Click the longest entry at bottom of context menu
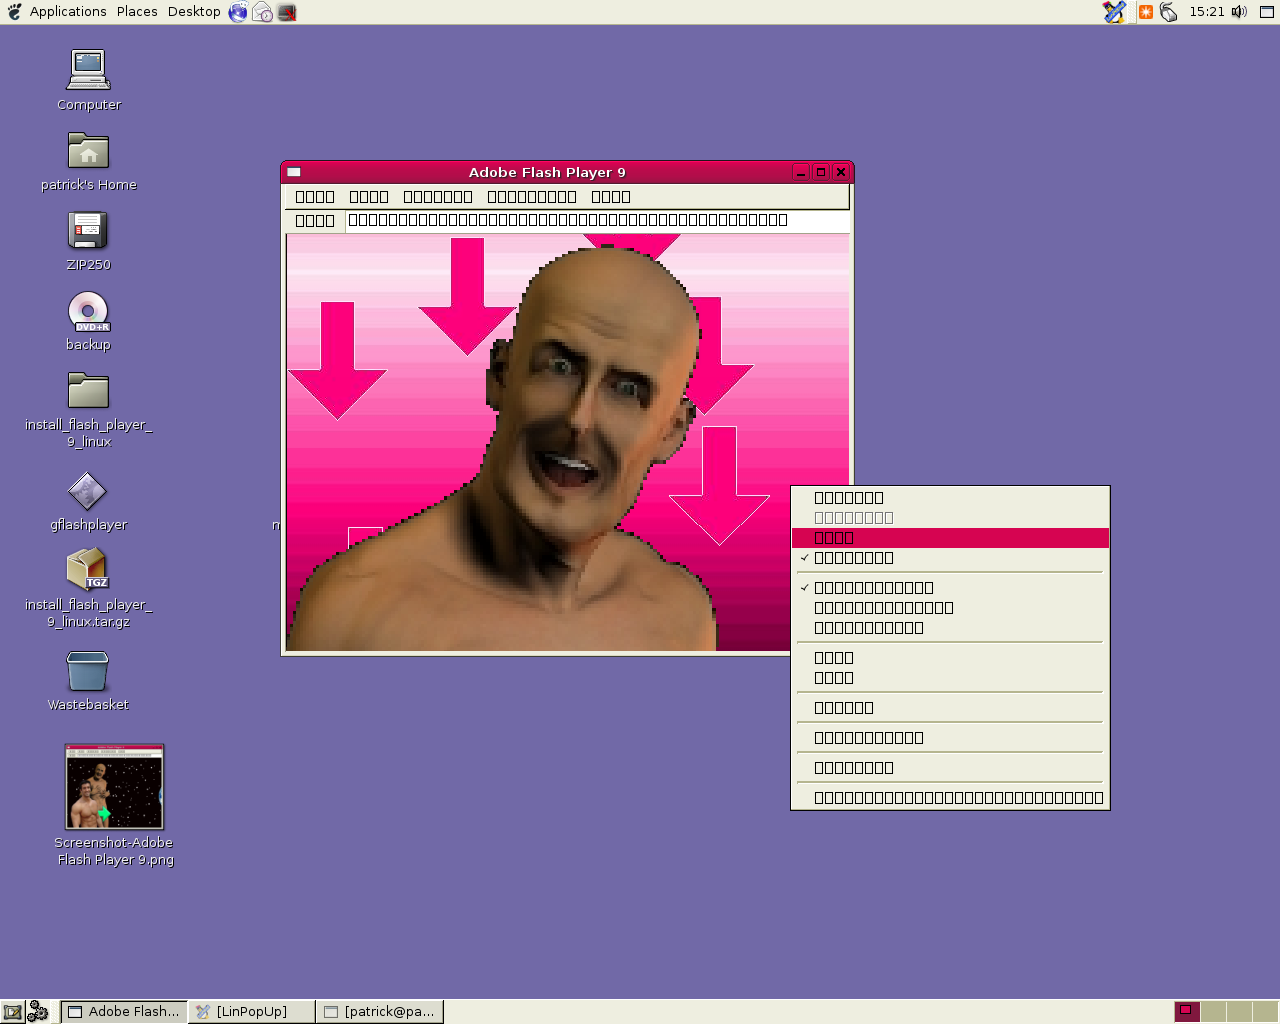1280x1024 pixels. tap(950, 798)
